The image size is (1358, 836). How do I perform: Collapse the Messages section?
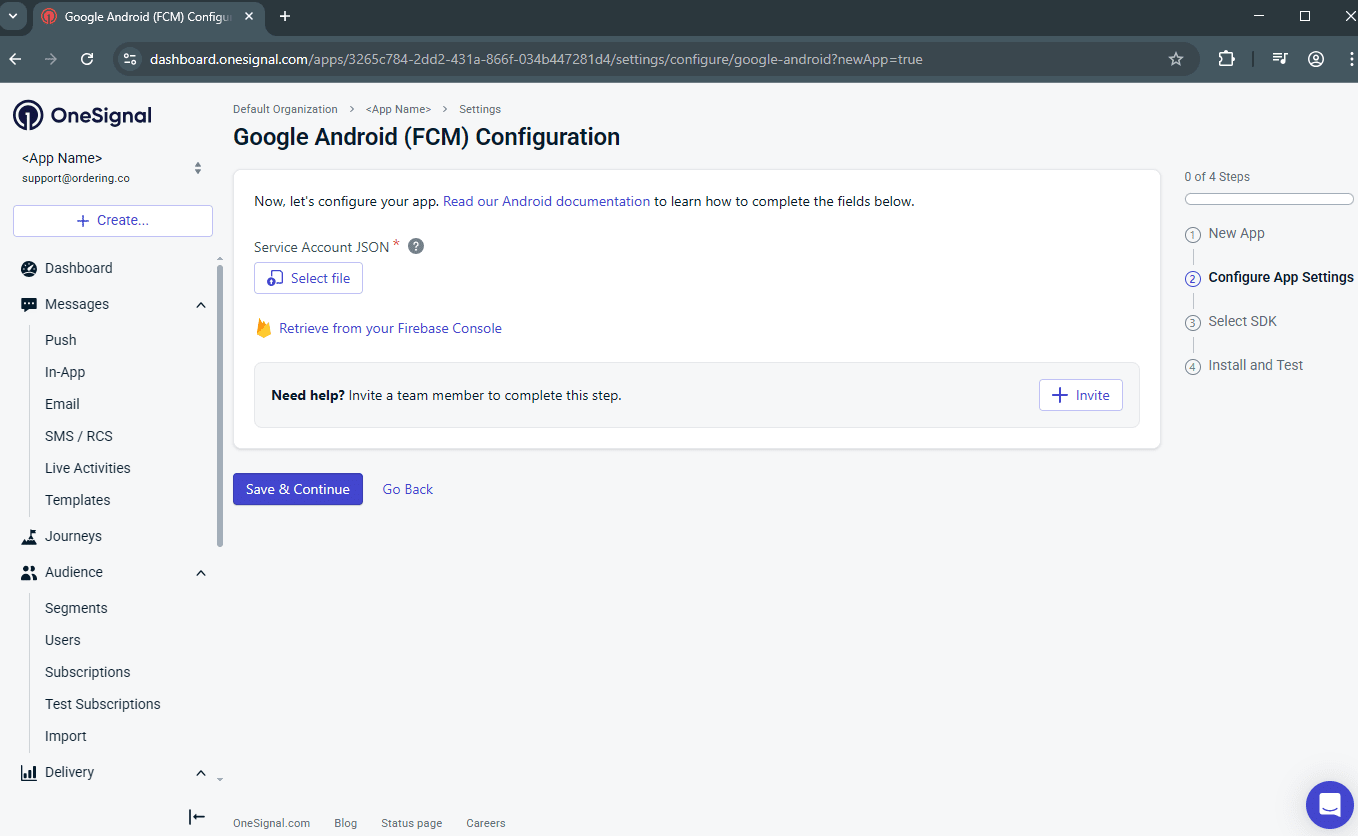click(x=201, y=304)
